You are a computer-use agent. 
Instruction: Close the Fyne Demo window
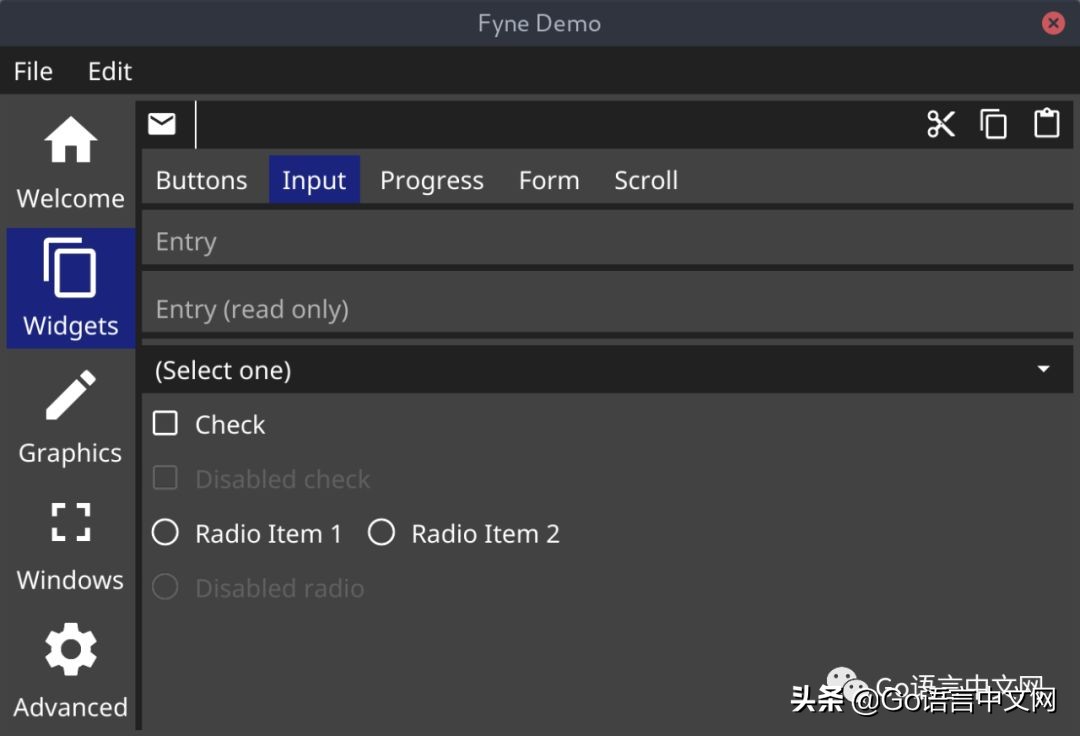pyautogui.click(x=1053, y=23)
